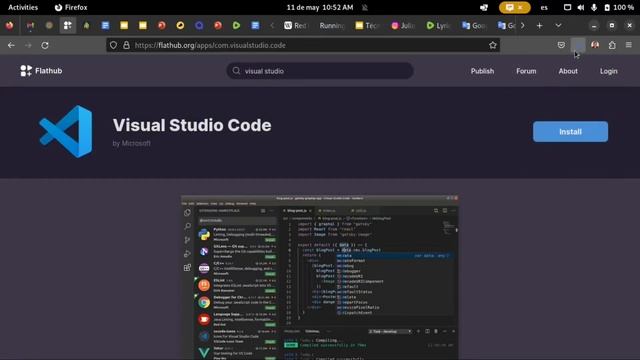
Task: Switch to the "Running" tab
Action: (x=332, y=25)
